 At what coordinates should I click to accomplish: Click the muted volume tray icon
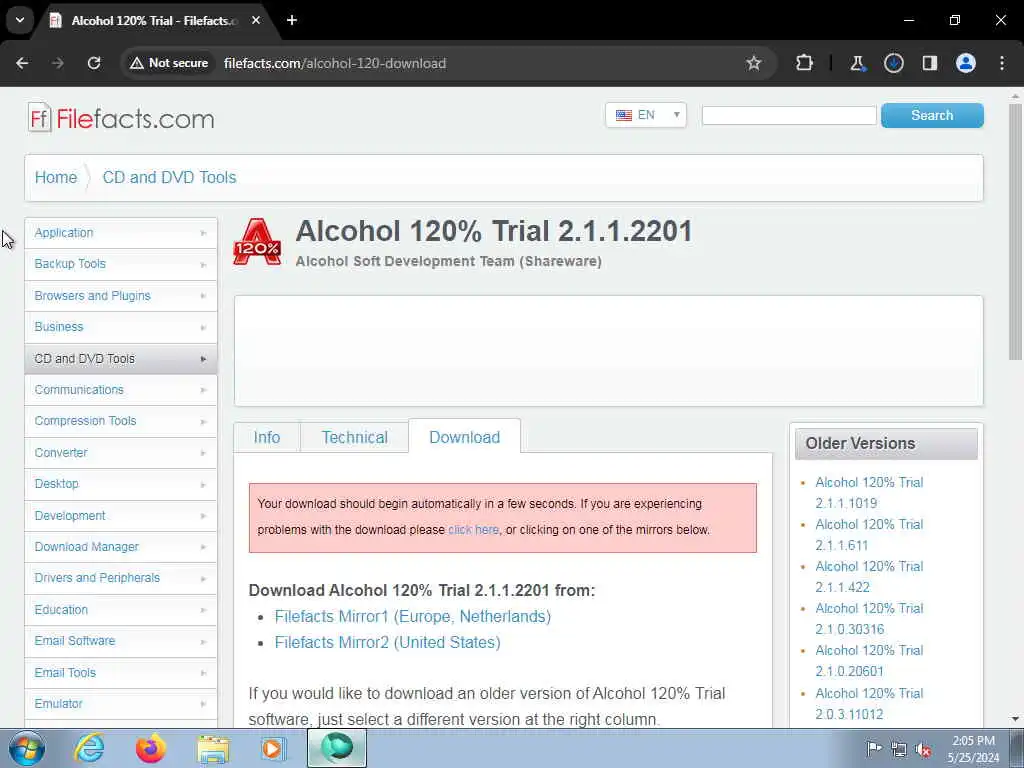923,749
